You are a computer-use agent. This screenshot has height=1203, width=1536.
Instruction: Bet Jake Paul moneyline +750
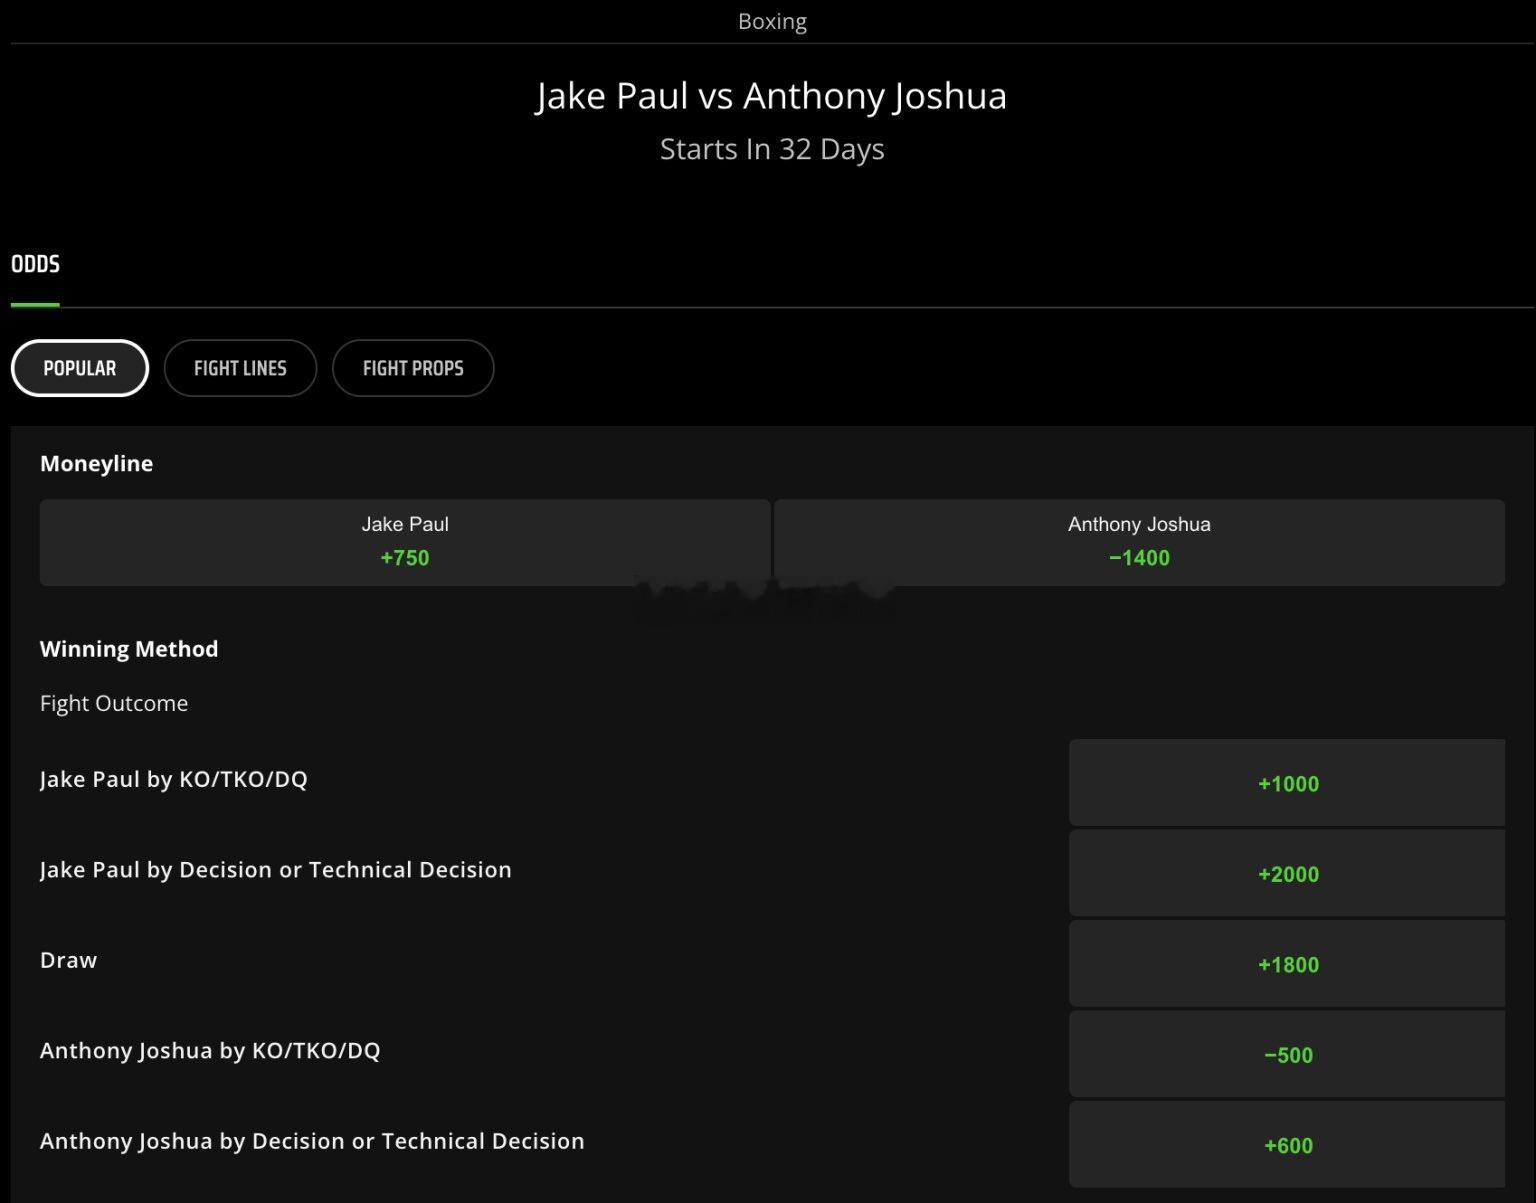click(x=405, y=542)
